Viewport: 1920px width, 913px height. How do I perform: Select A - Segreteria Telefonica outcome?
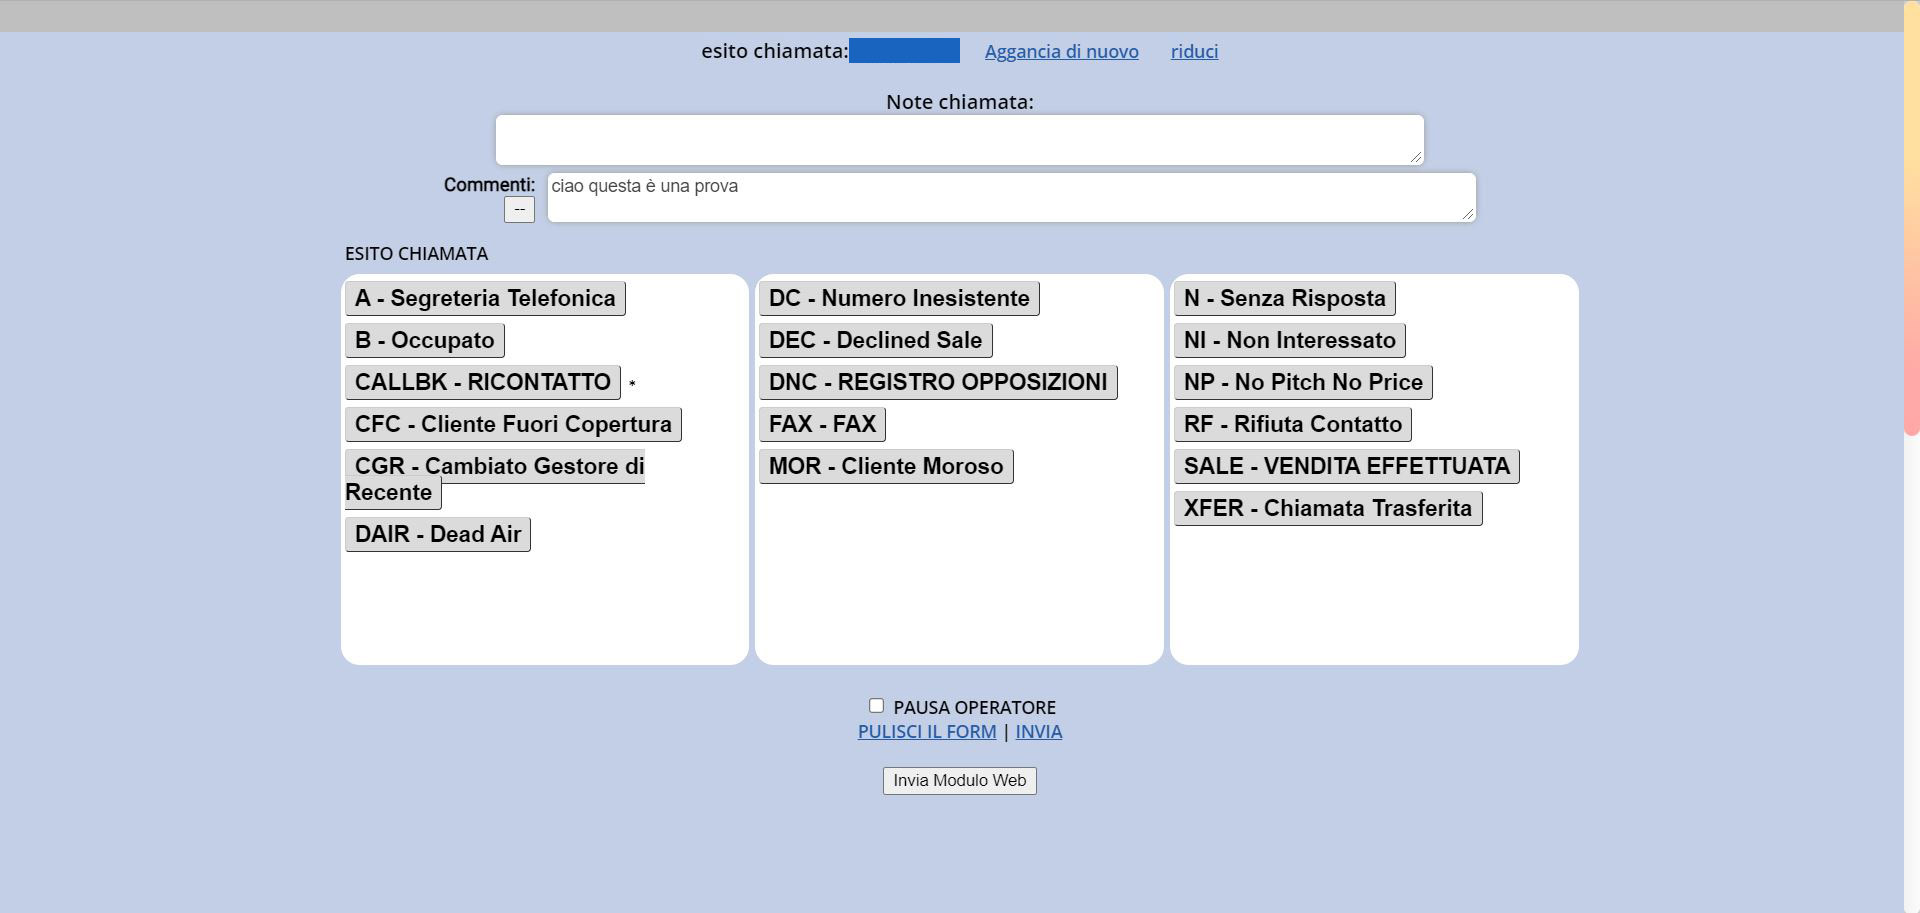pyautogui.click(x=485, y=299)
